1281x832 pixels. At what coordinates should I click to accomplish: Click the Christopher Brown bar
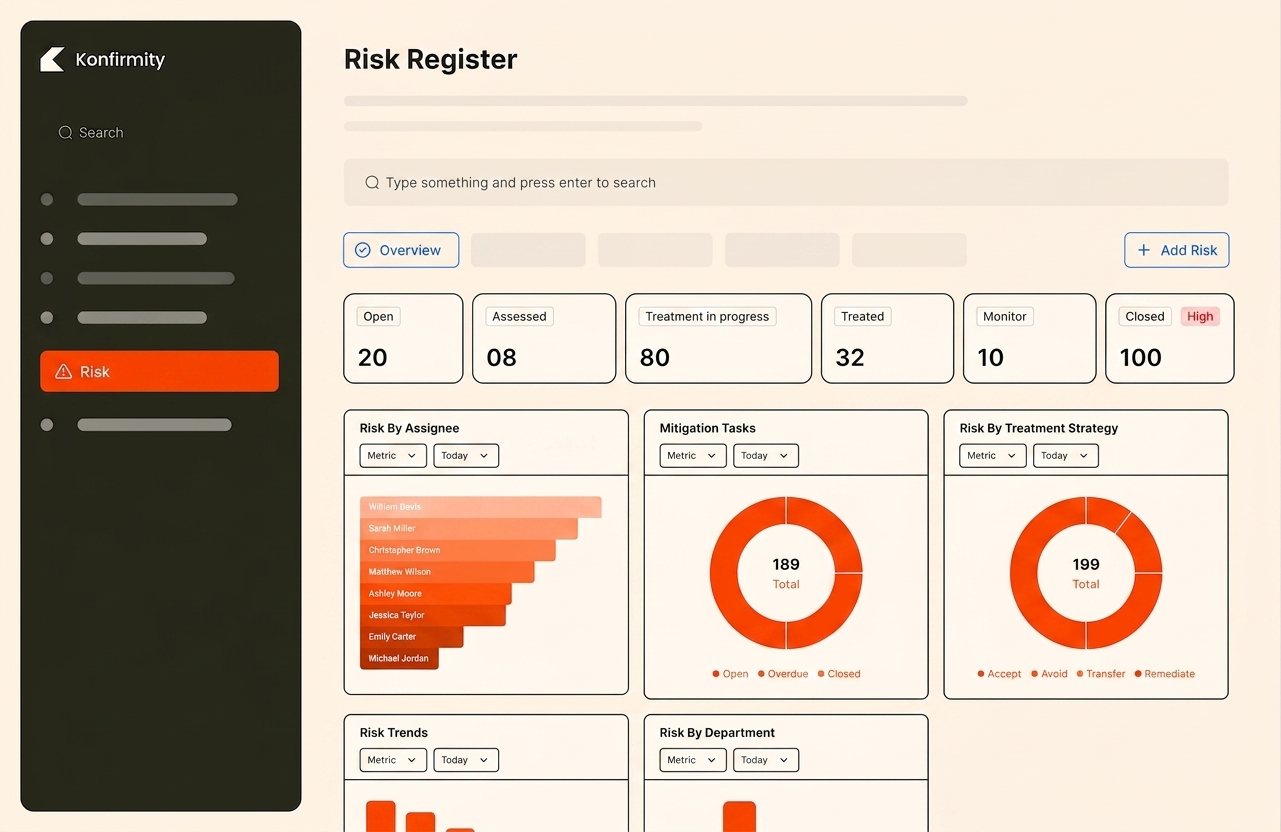[457, 550]
